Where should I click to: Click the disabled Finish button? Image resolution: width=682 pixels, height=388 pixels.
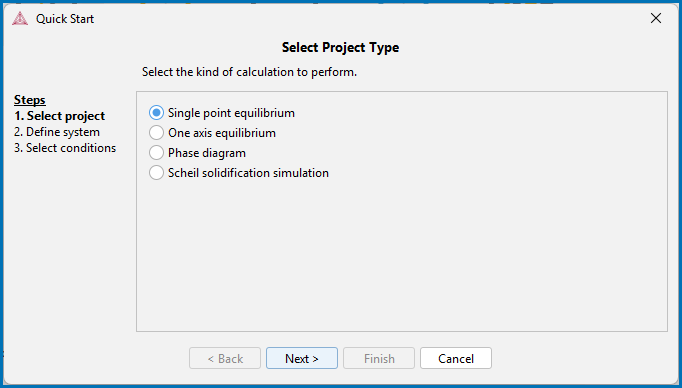tap(379, 358)
